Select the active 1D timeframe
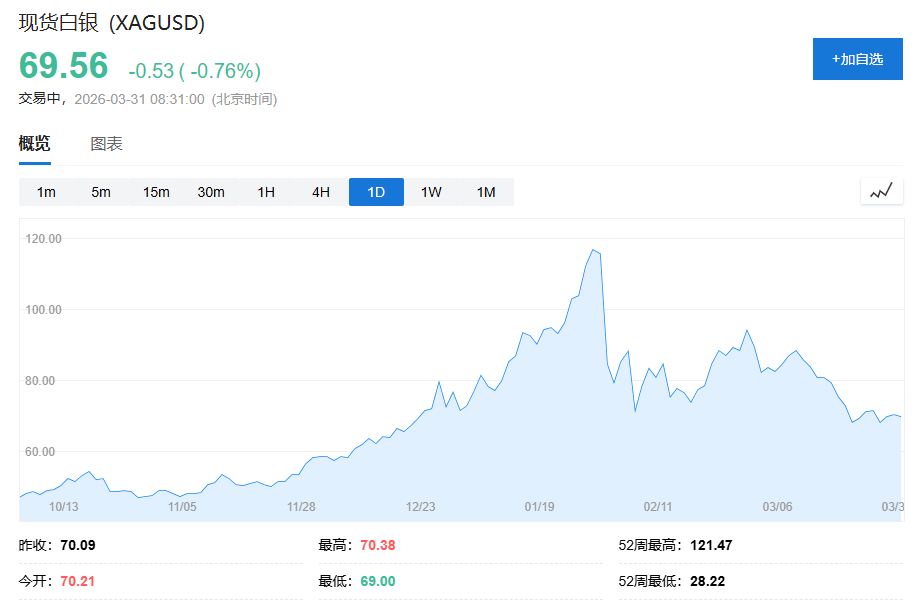This screenshot has height=610, width=914. (376, 192)
